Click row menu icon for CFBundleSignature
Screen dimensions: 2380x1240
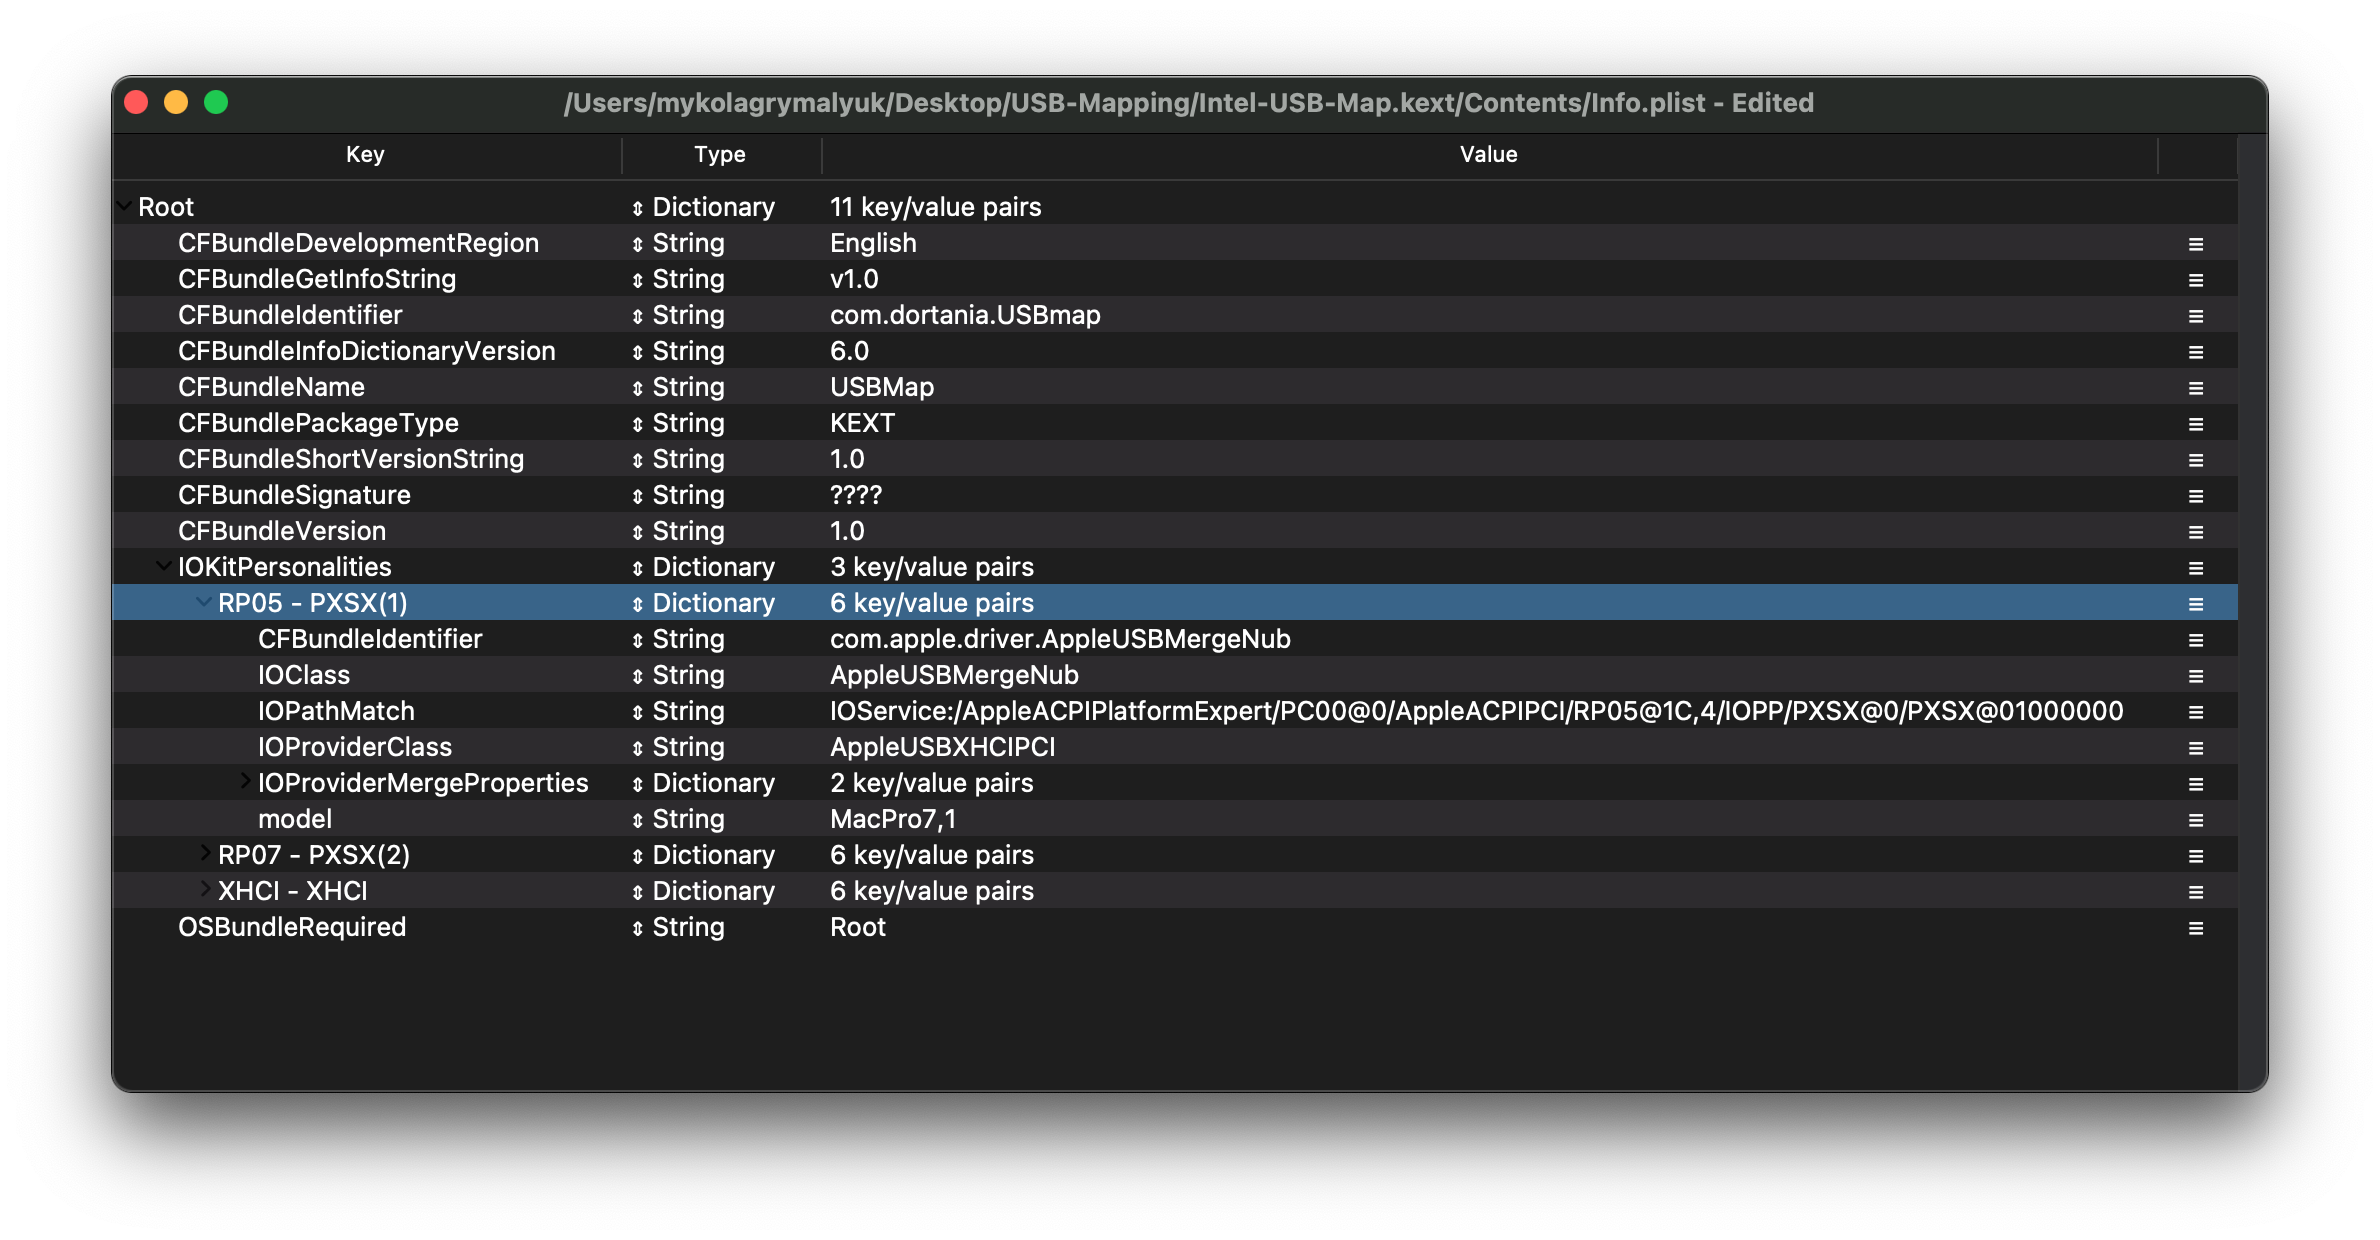2195,496
